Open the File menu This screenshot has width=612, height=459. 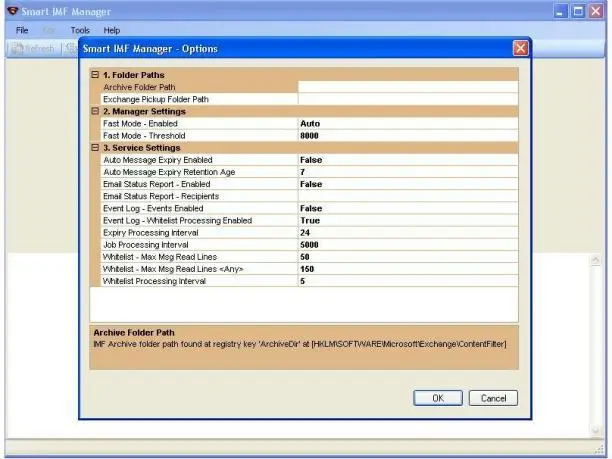(x=22, y=30)
